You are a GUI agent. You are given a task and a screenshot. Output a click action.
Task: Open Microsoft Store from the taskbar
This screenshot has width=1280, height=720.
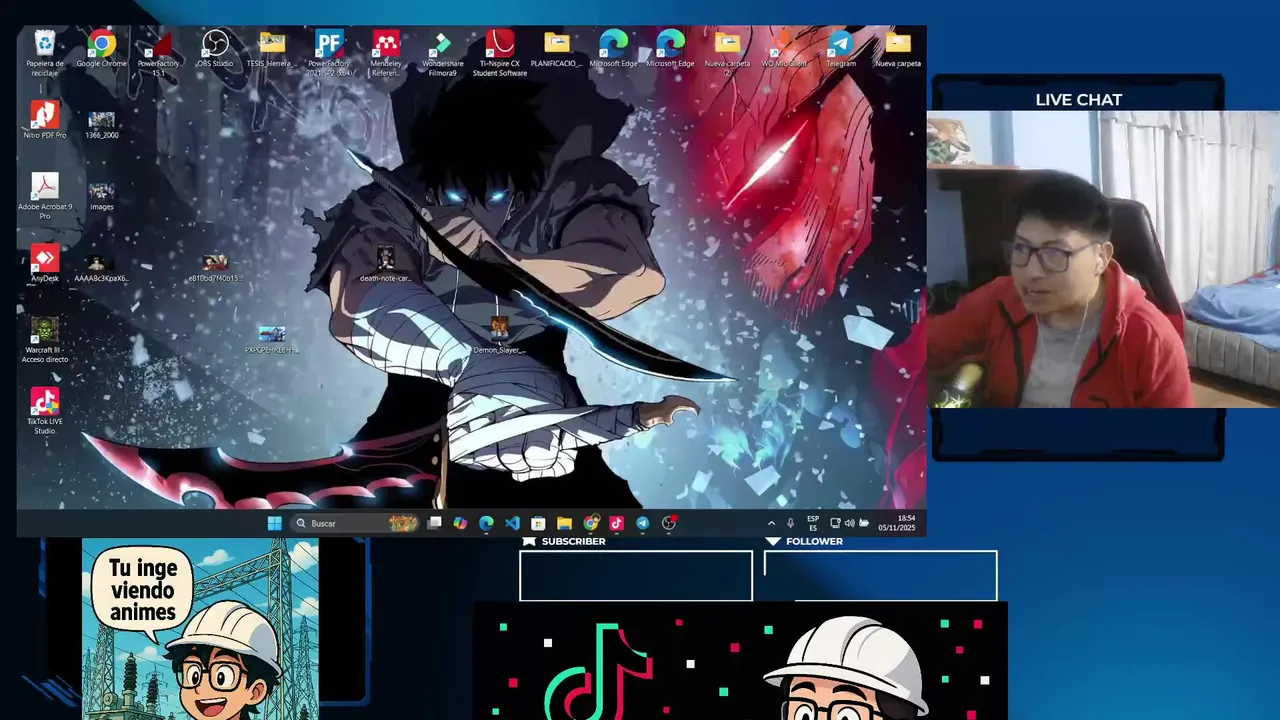(x=538, y=523)
